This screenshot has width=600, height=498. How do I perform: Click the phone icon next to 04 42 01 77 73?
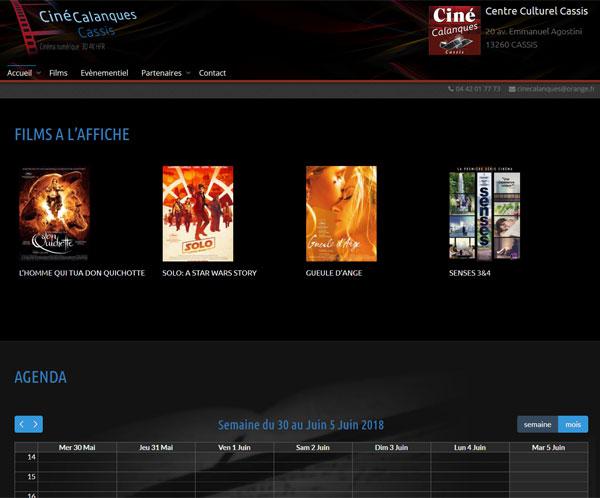coord(451,89)
